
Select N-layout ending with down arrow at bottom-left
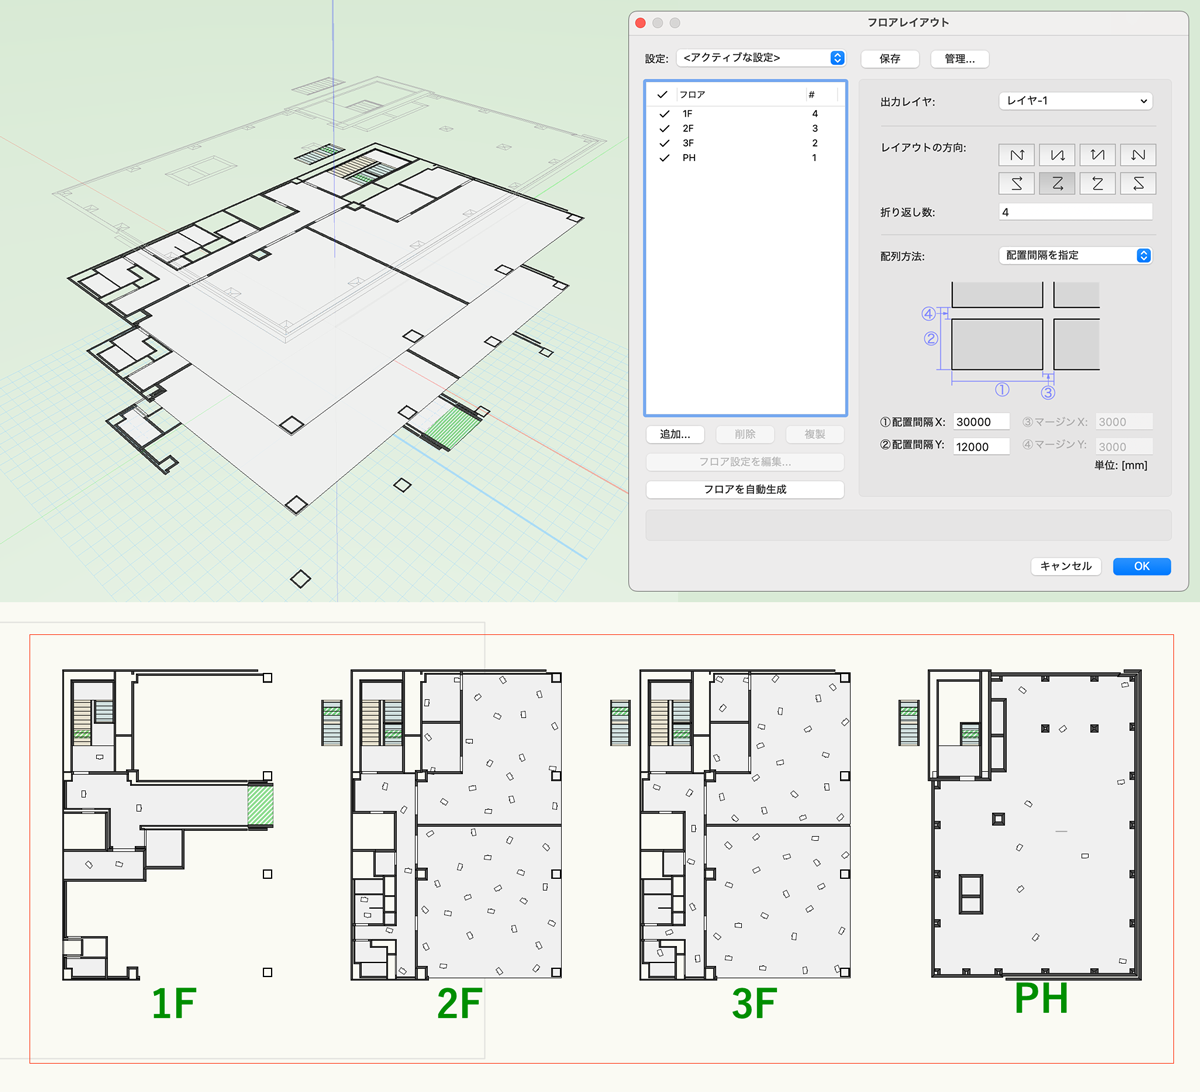1138,155
